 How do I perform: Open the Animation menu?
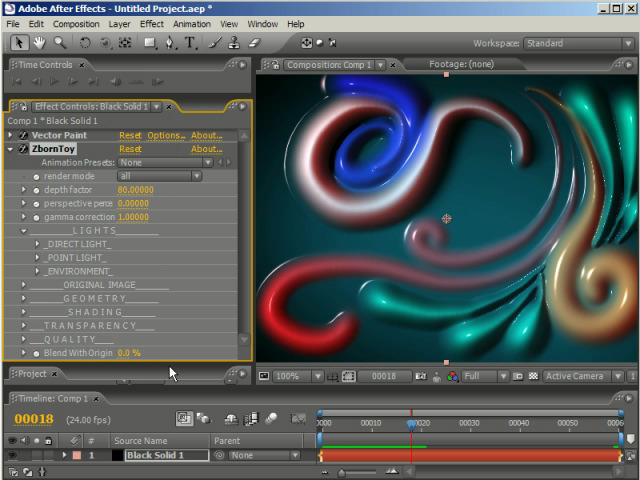[191, 24]
